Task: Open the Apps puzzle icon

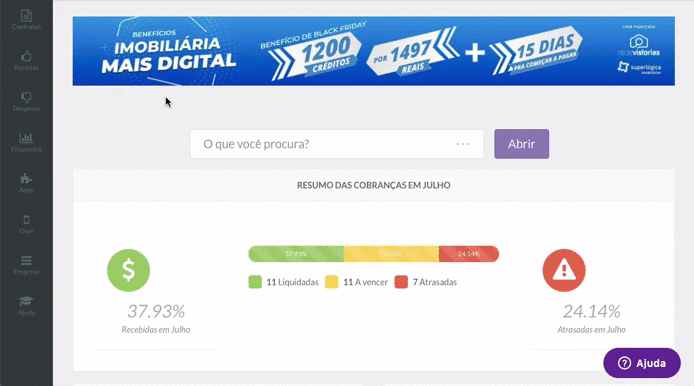Action: tap(26, 178)
